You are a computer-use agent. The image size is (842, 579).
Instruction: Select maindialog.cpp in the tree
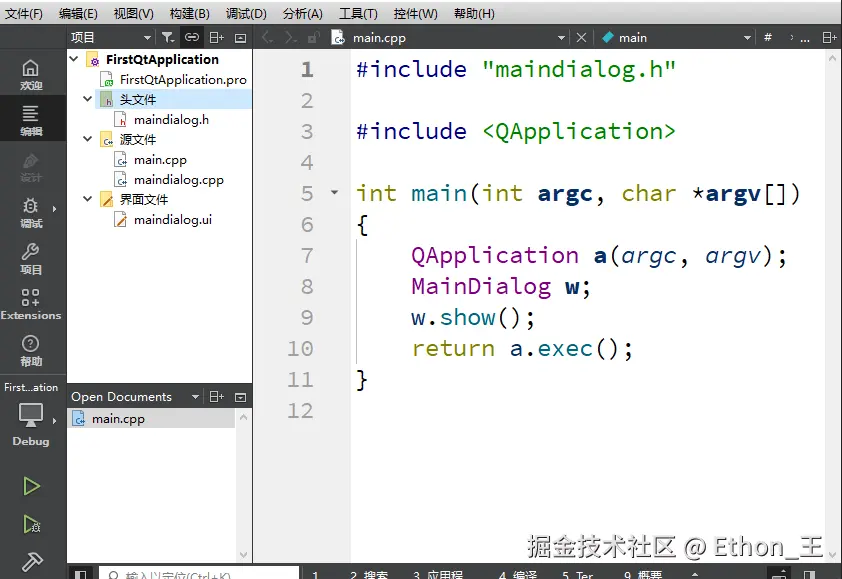coord(179,180)
